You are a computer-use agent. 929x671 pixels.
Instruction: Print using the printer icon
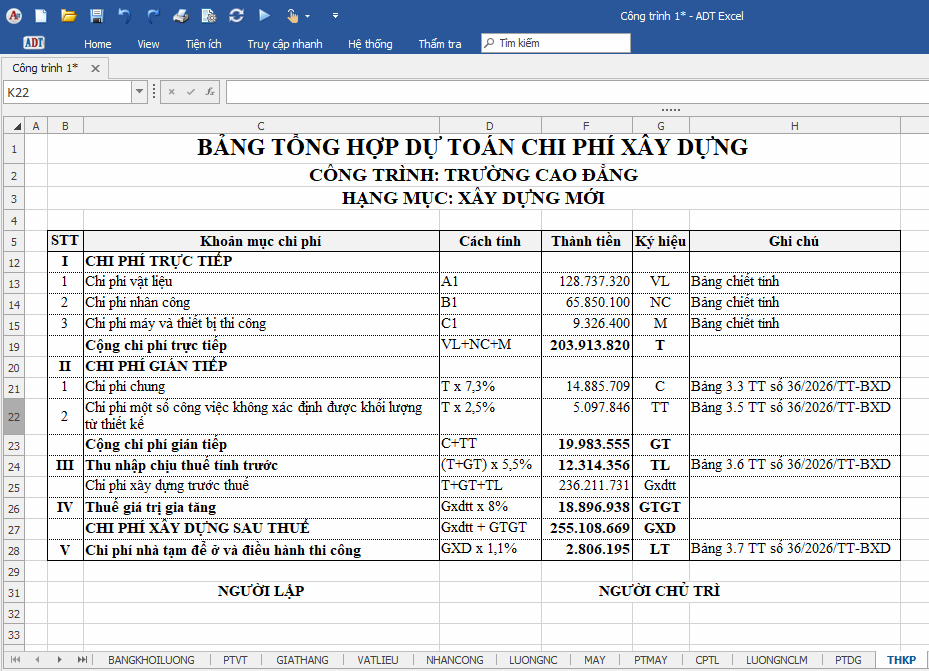coord(181,16)
